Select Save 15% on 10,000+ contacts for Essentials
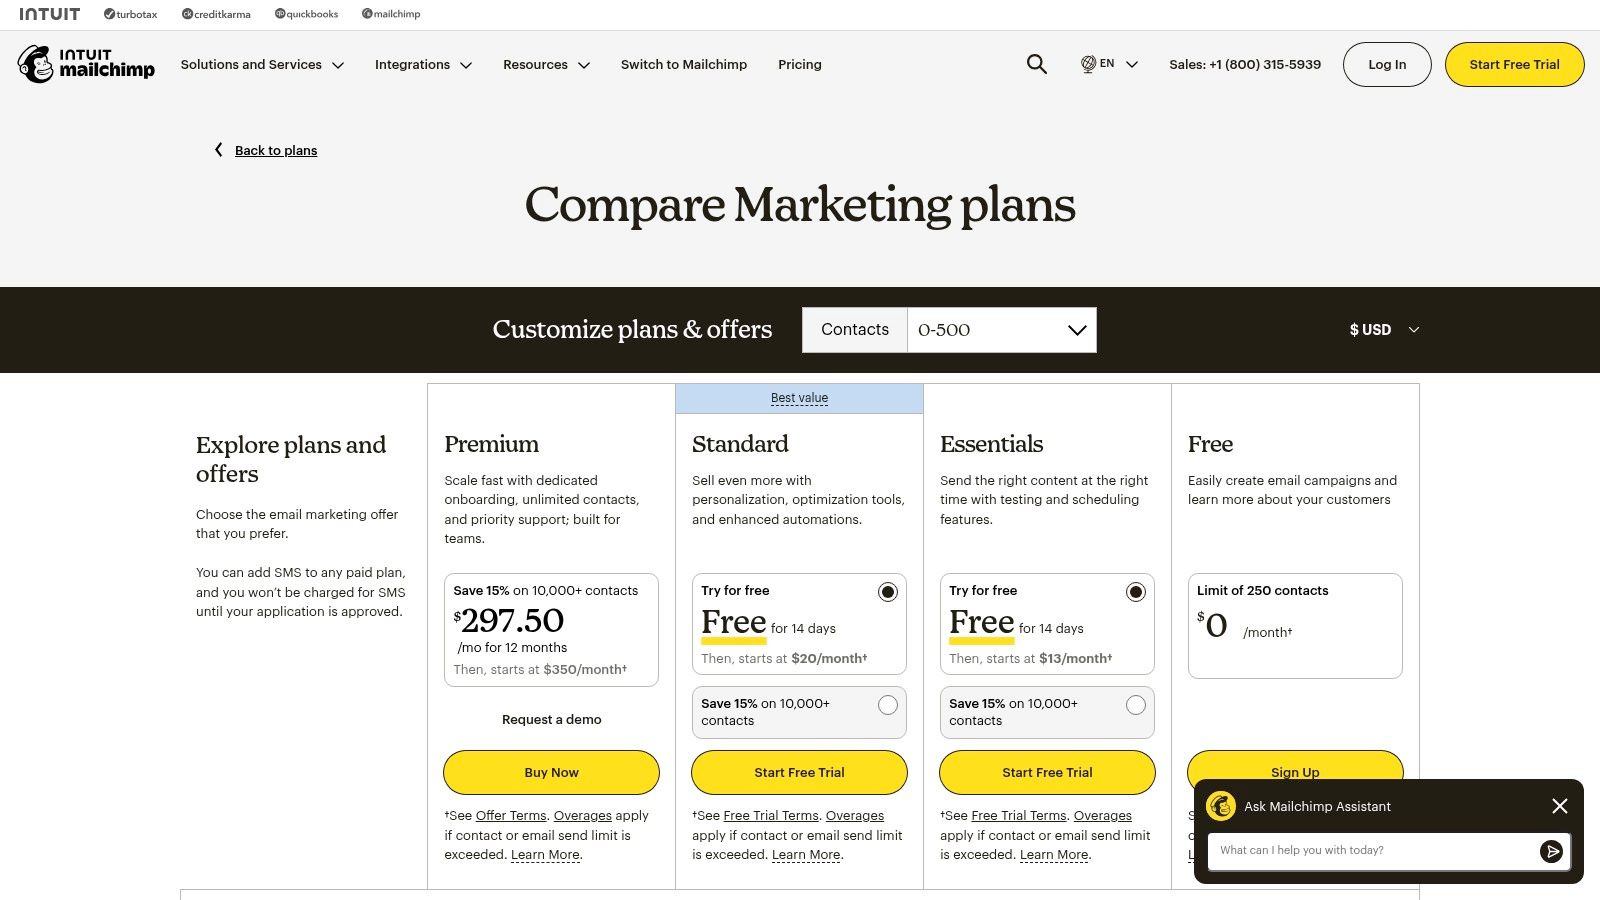The image size is (1600, 900). click(x=1135, y=705)
